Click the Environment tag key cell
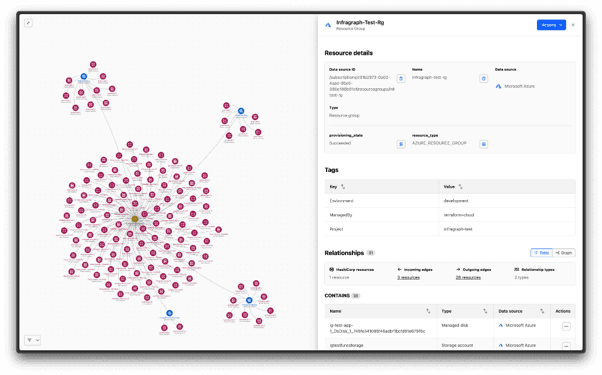The image size is (602, 375). pyautogui.click(x=382, y=201)
